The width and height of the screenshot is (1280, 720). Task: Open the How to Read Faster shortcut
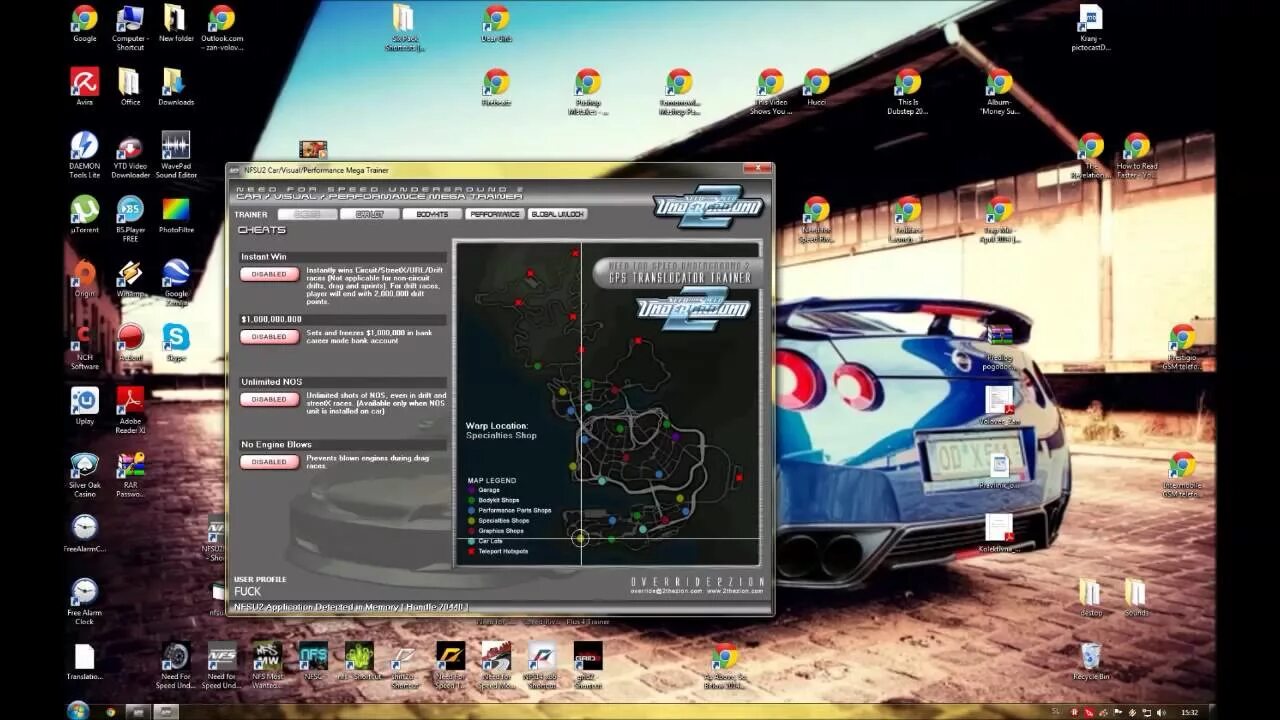point(1137,155)
